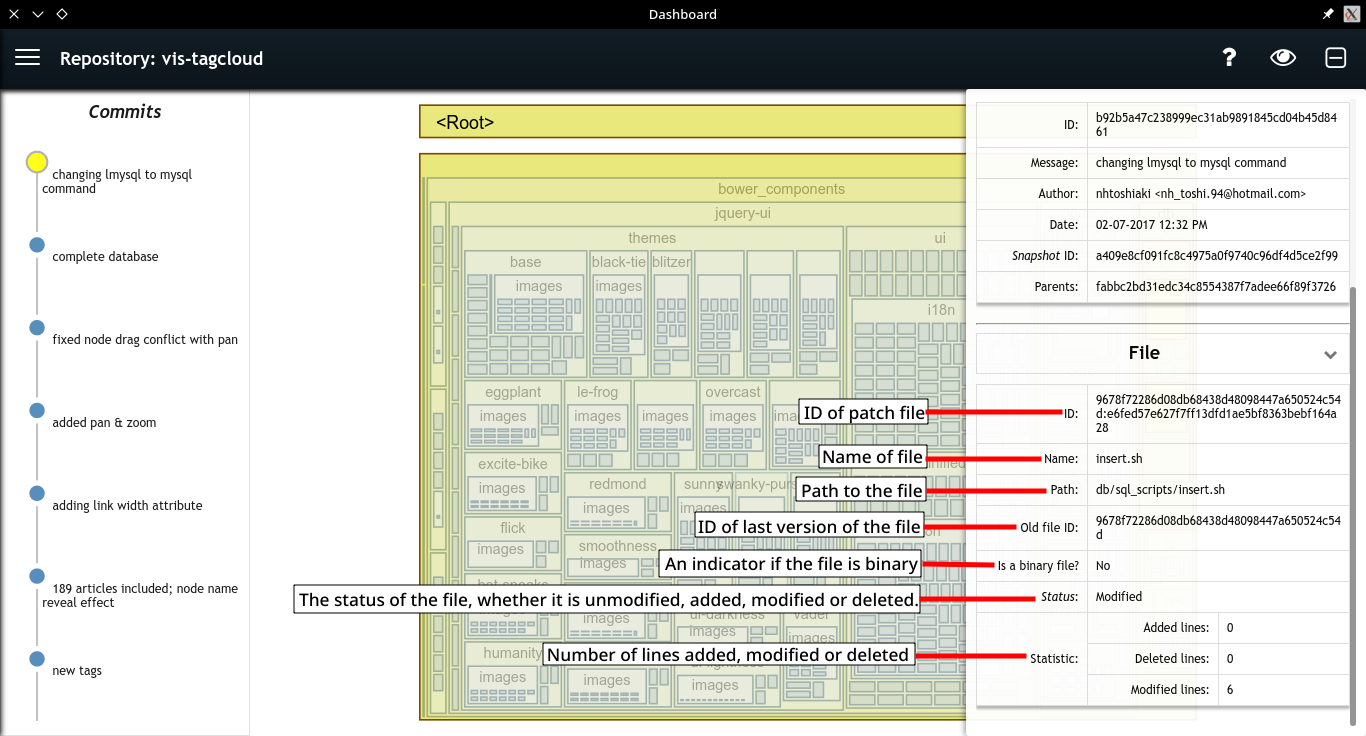Screen dimensions: 1366x736
Task: Select the commit node for 'added pan & zoom'
Action: point(37,410)
